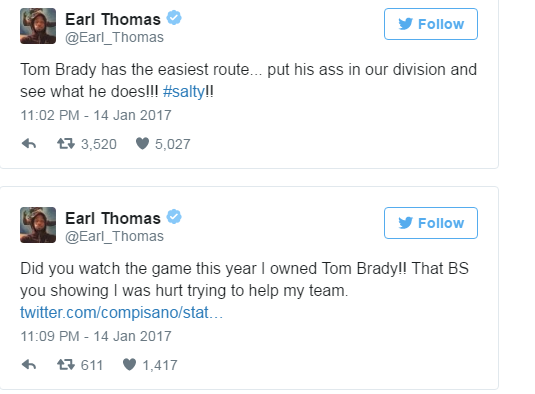Open second tweet's 11:09 PM timestamp

96,336
